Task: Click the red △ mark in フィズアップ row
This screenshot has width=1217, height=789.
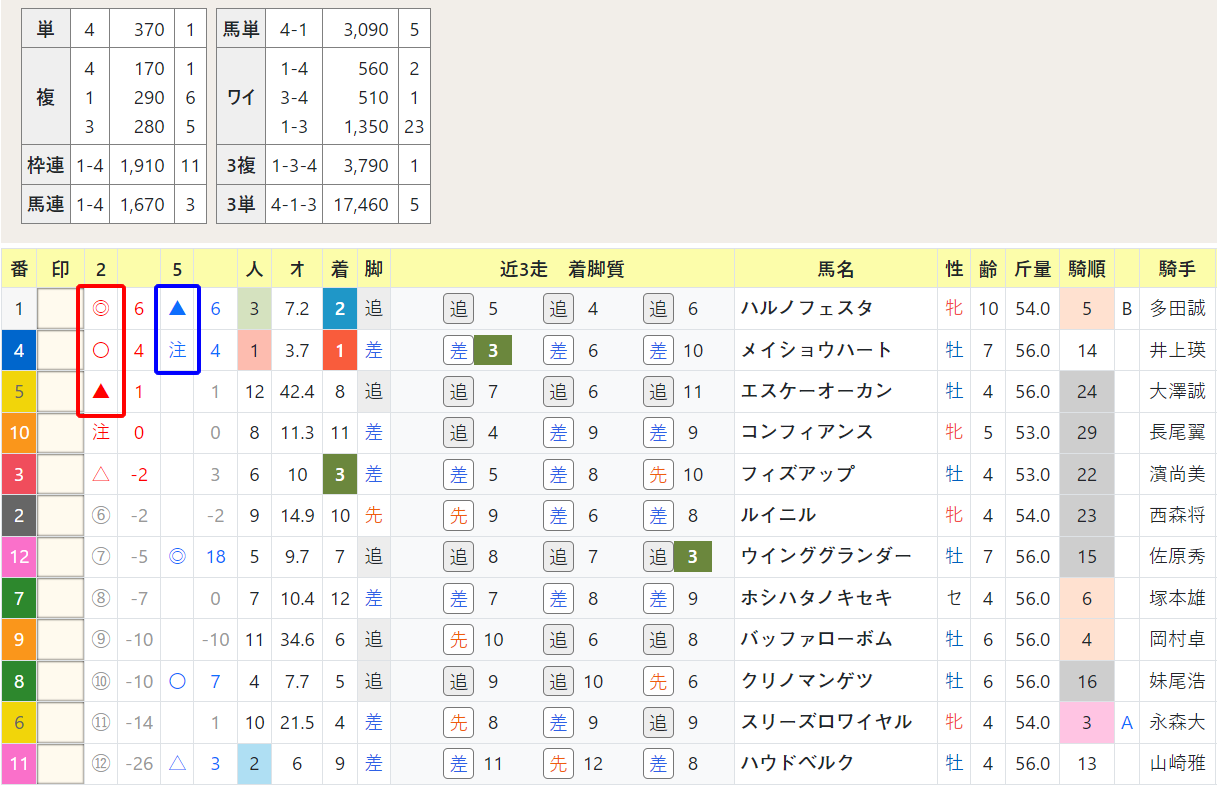Action: [101, 474]
